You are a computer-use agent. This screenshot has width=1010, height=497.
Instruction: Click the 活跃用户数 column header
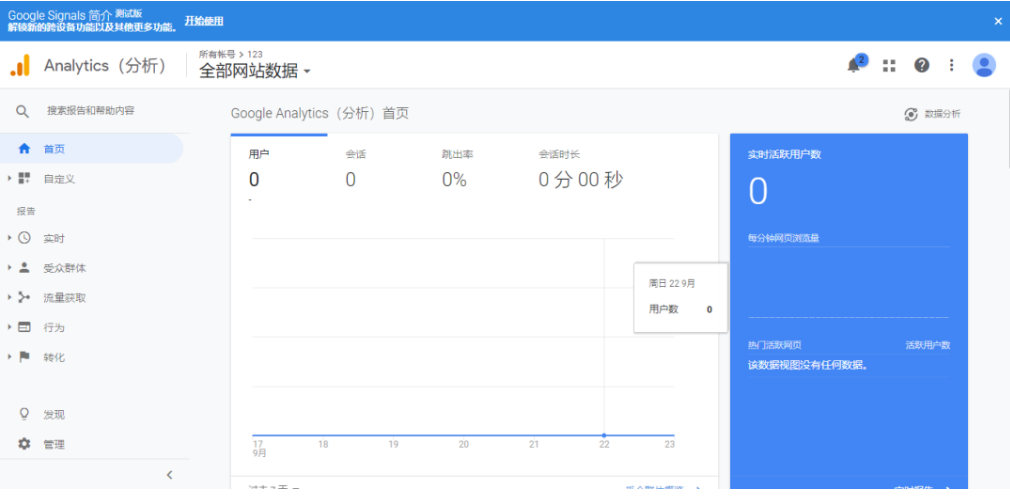pyautogui.click(x=928, y=345)
